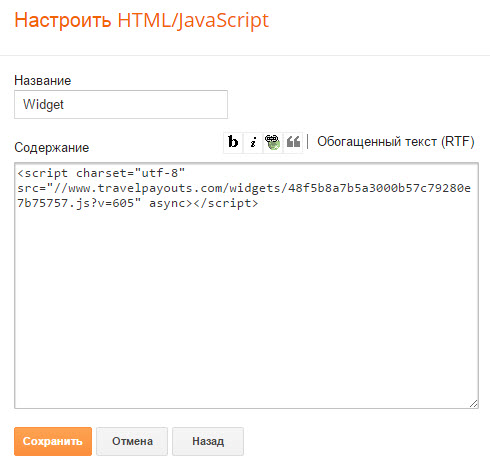The width and height of the screenshot is (490, 466).
Task: Apply italic formatting with the i icon
Action: pyautogui.click(x=253, y=142)
